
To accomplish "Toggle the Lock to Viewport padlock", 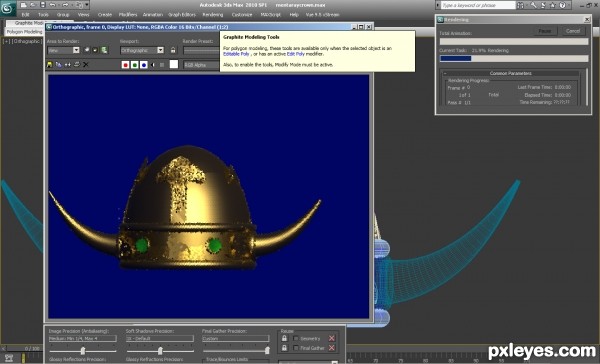I will point(173,50).
